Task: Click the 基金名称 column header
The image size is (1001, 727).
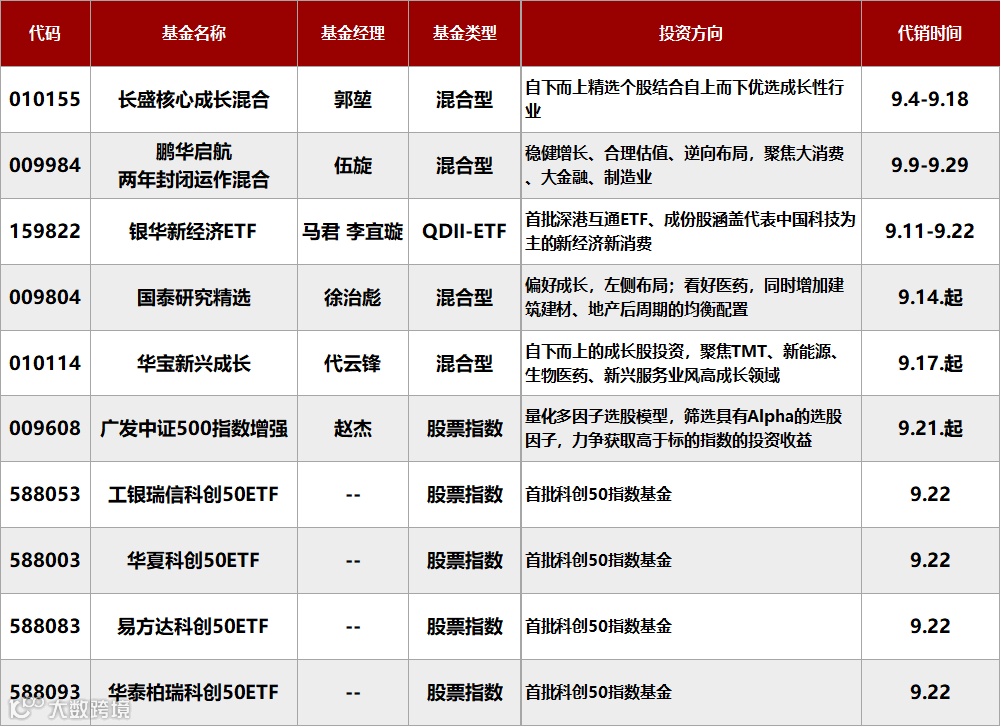Action: coord(193,33)
